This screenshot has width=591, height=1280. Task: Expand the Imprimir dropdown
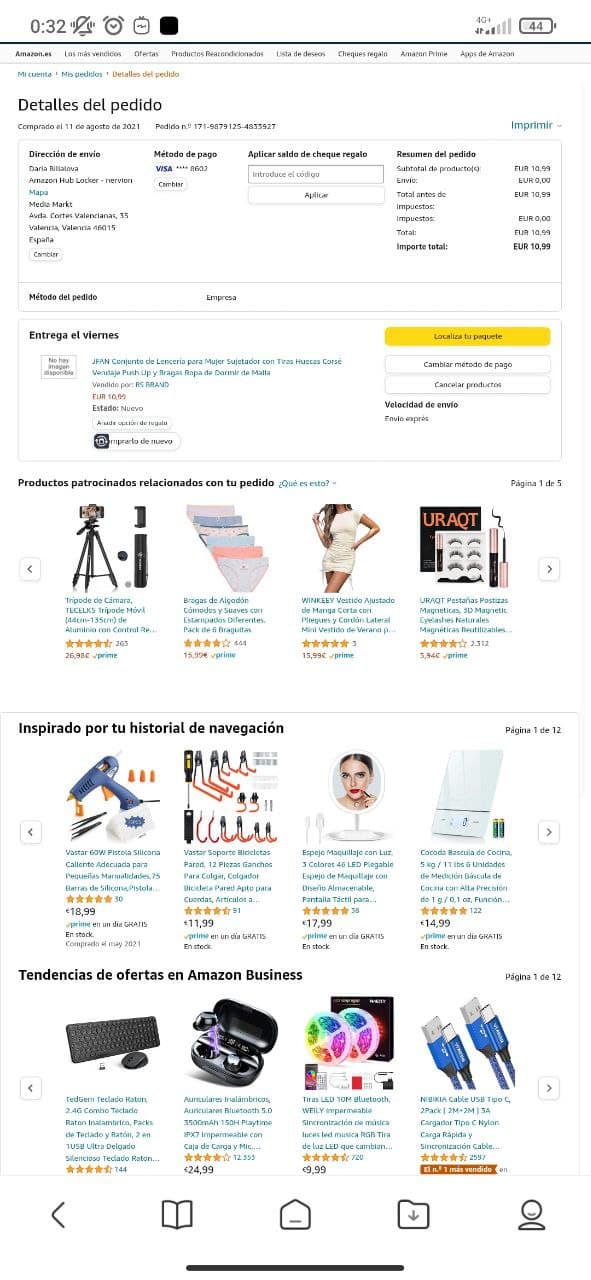[x=537, y=125]
